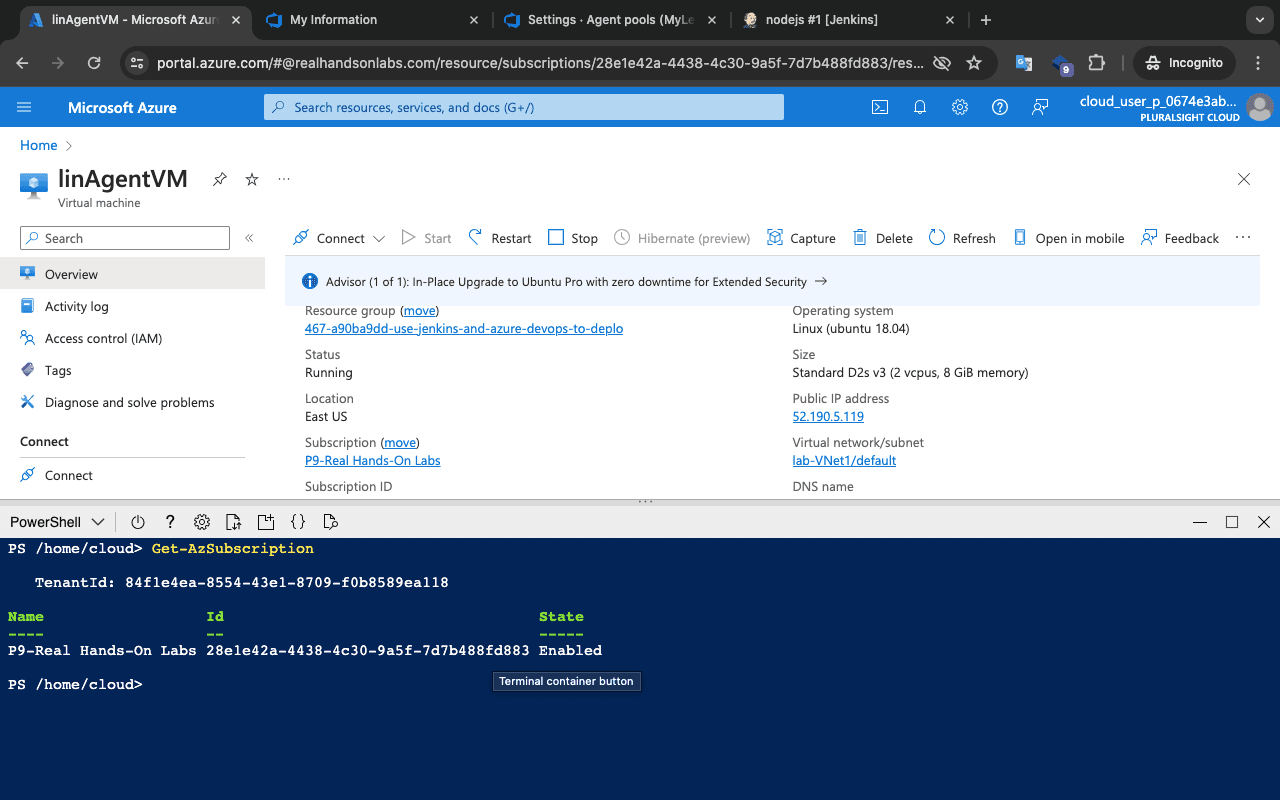Open Activity log
This screenshot has height=800, width=1280.
(x=132, y=306)
